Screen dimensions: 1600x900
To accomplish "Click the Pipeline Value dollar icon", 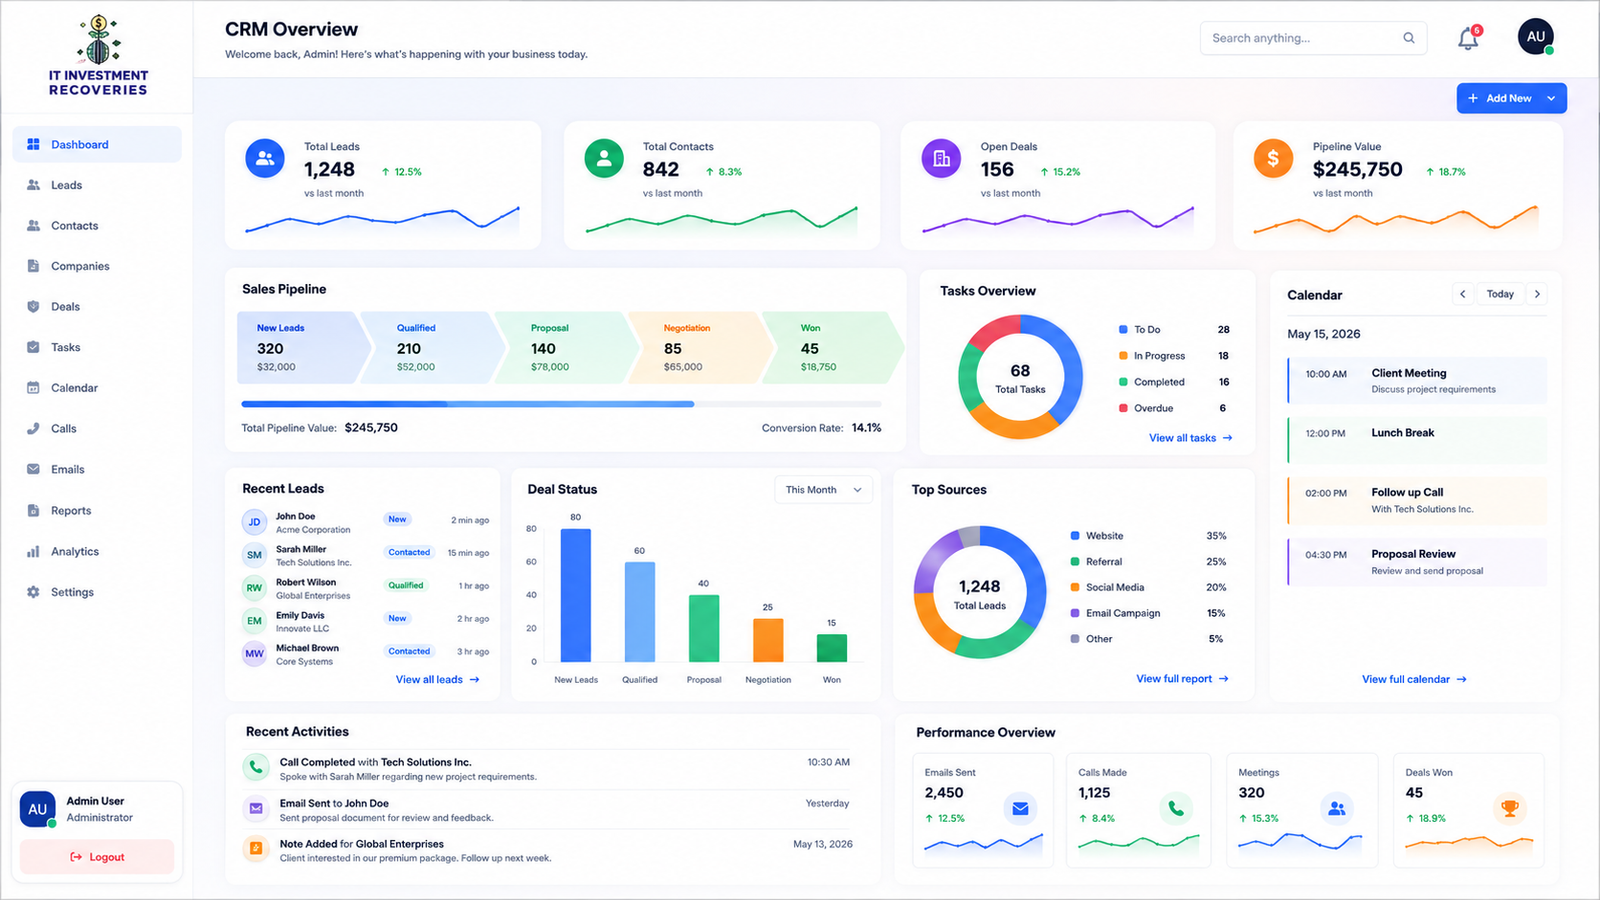I will tap(1273, 158).
